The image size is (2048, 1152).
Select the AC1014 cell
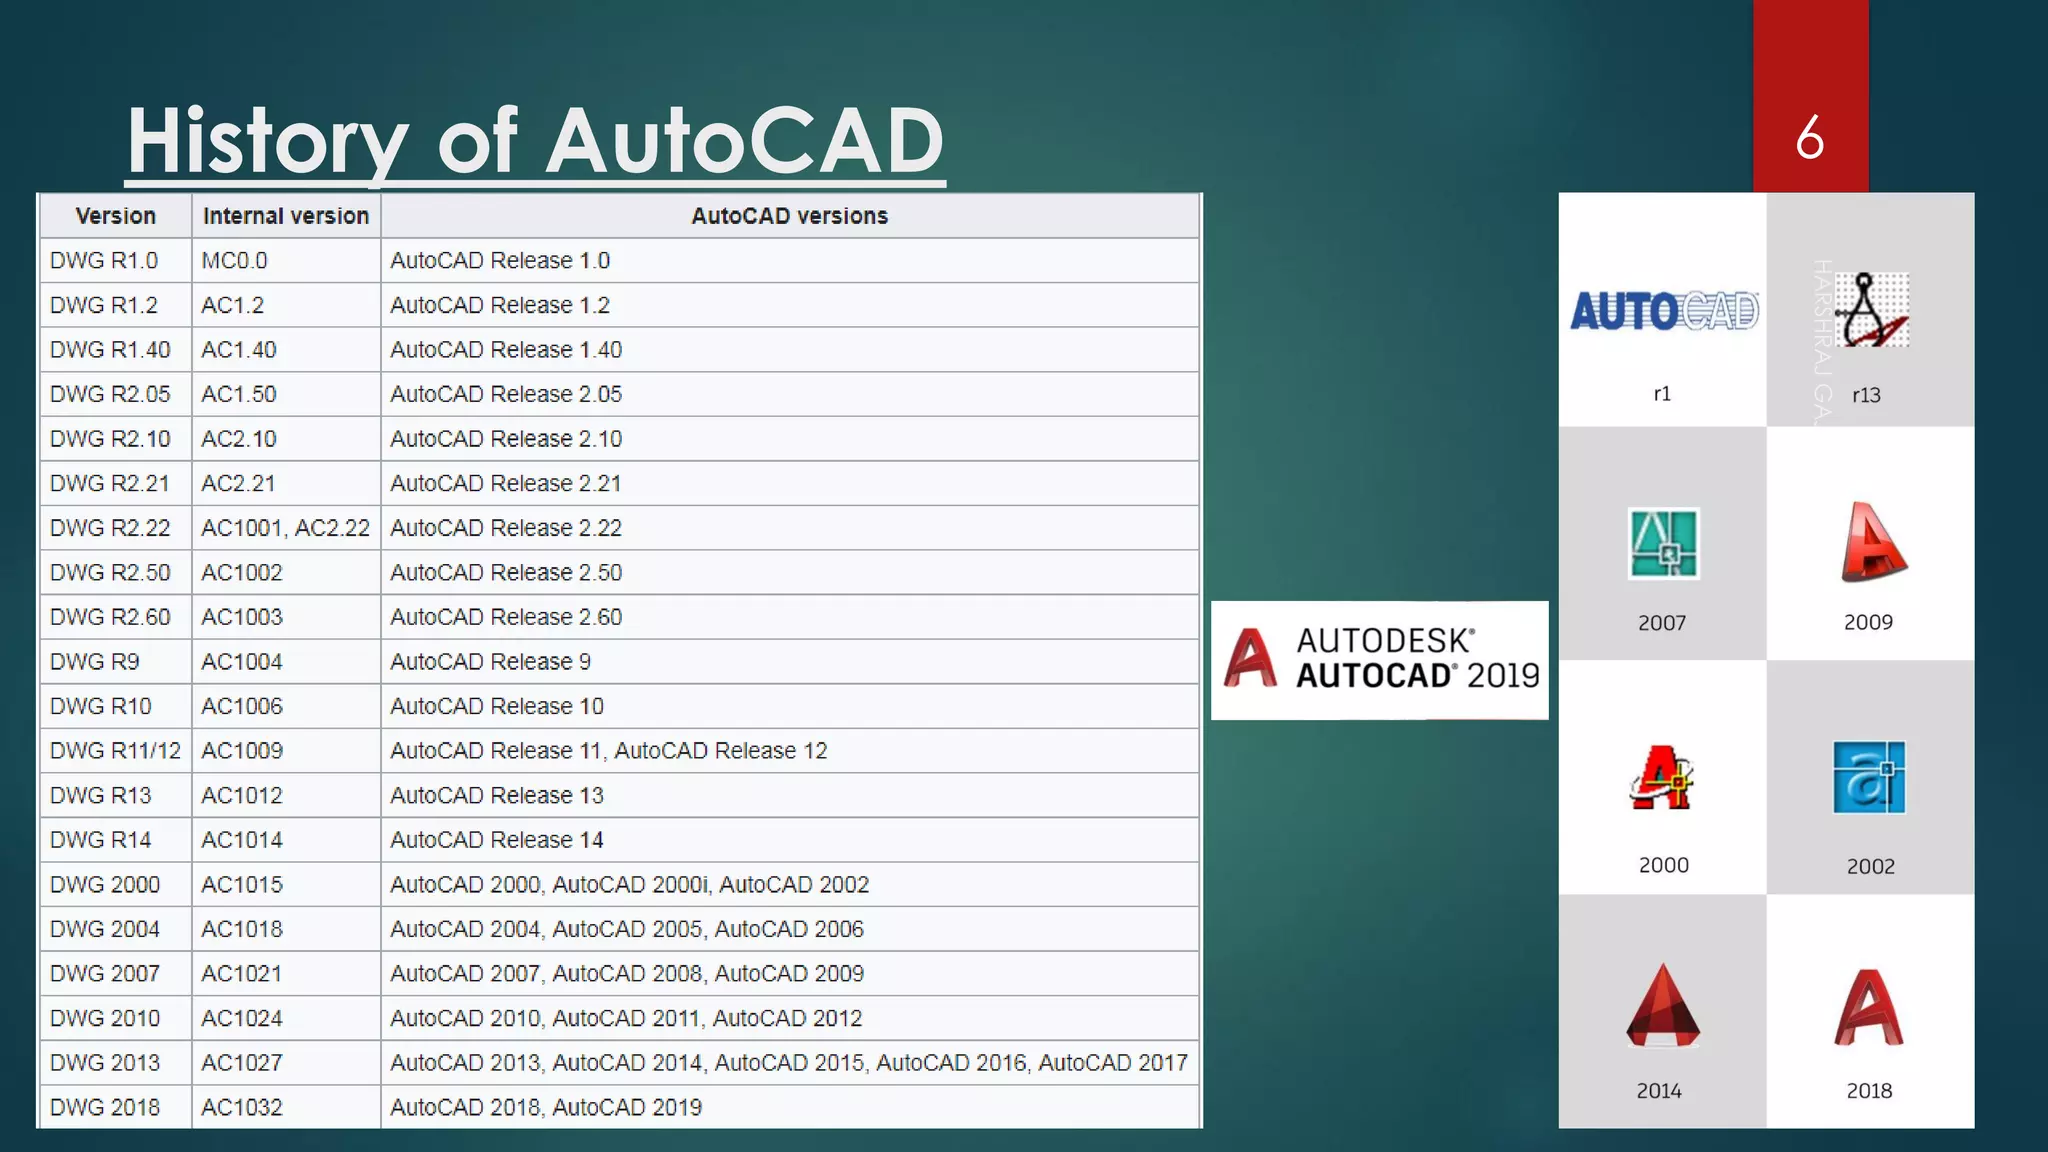coord(286,840)
